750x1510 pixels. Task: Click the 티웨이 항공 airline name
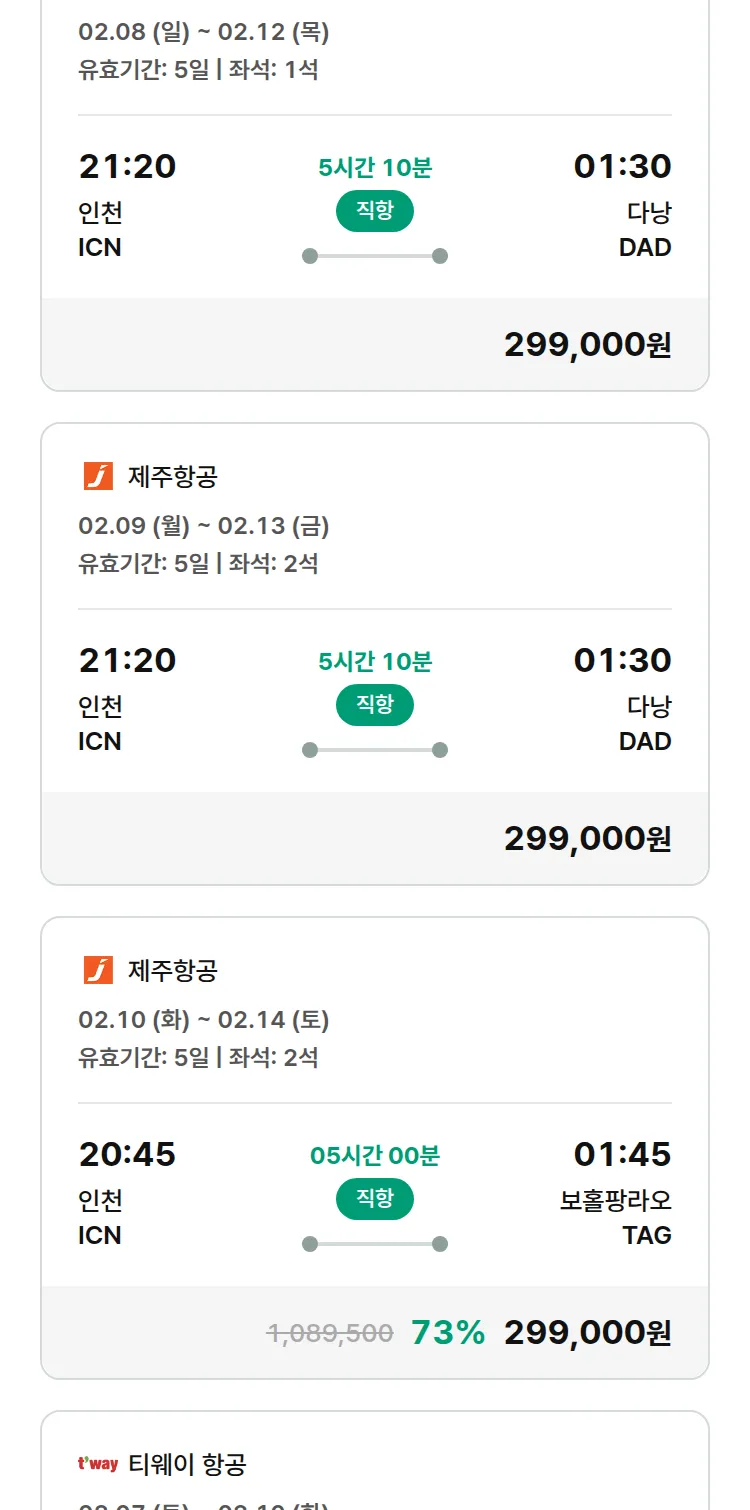pyautogui.click(x=188, y=1464)
